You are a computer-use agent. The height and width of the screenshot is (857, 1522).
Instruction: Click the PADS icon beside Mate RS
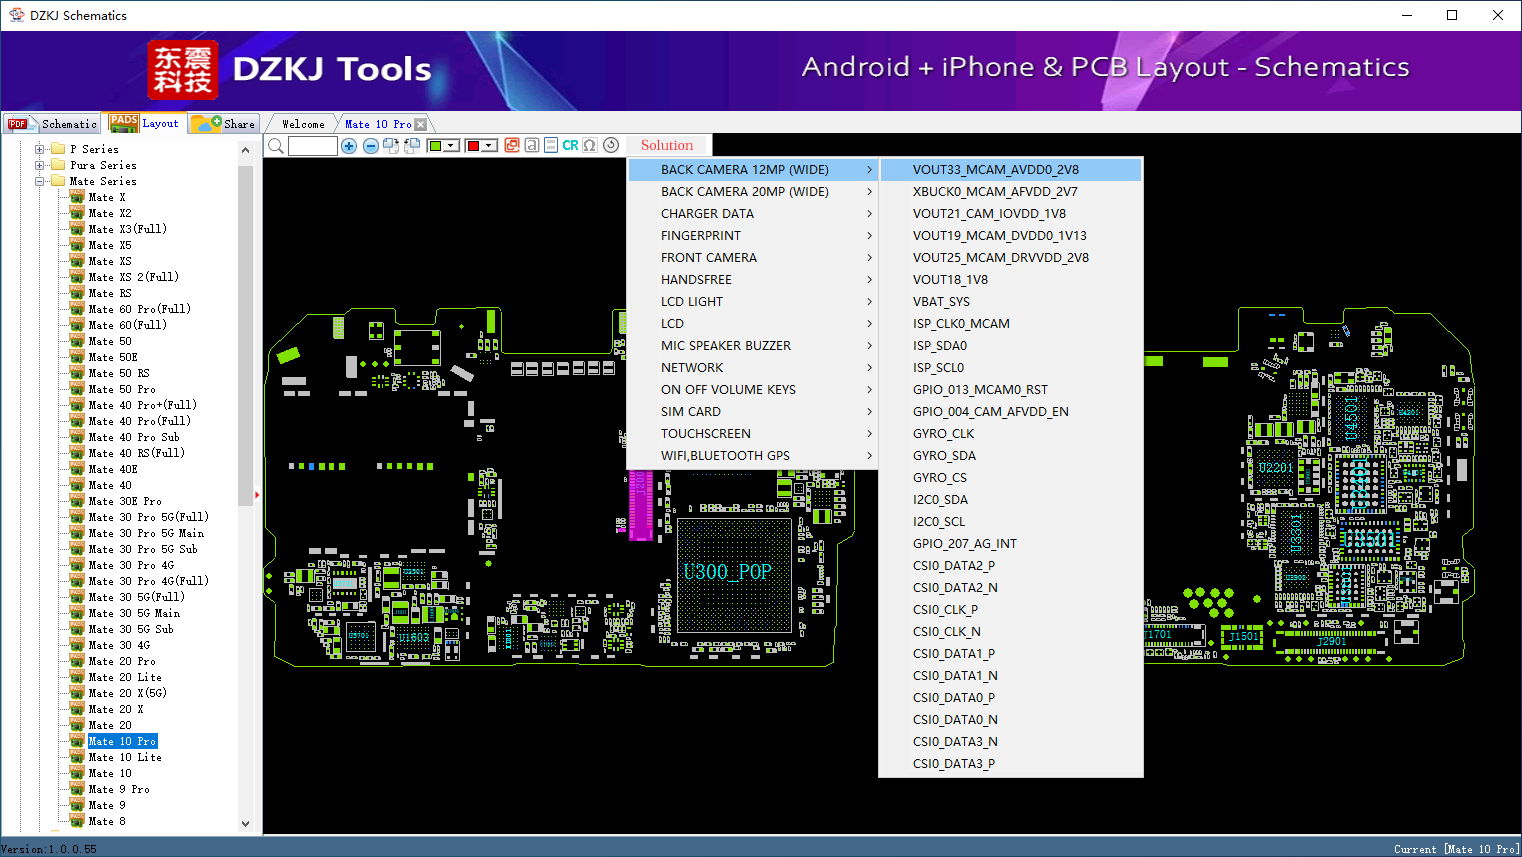(x=77, y=293)
